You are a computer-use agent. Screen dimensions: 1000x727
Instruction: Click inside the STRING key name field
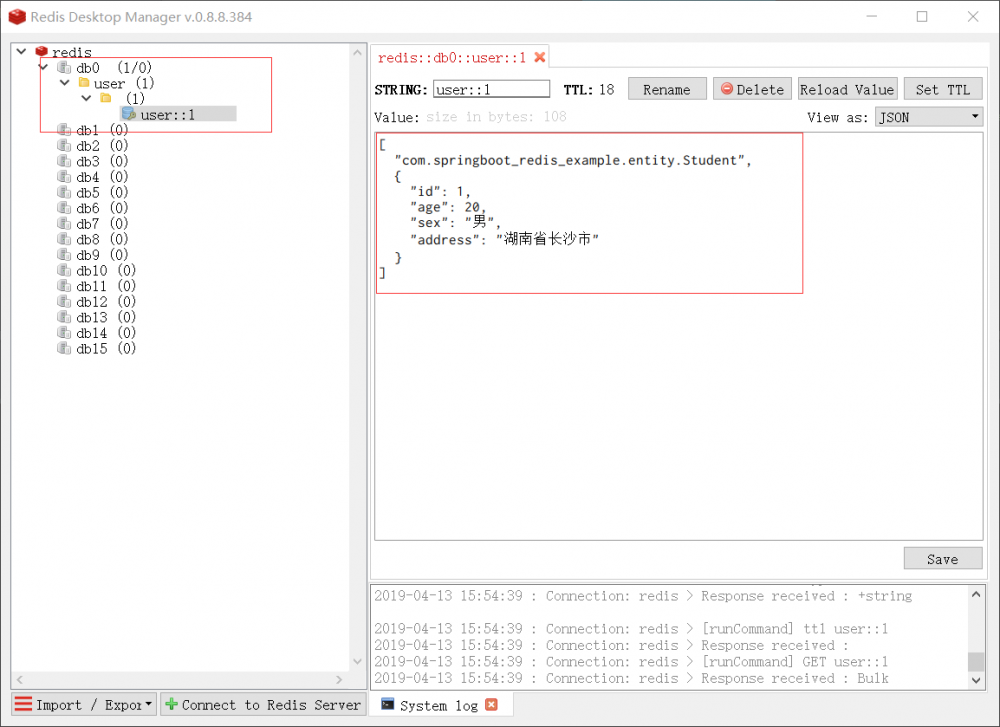pos(490,88)
